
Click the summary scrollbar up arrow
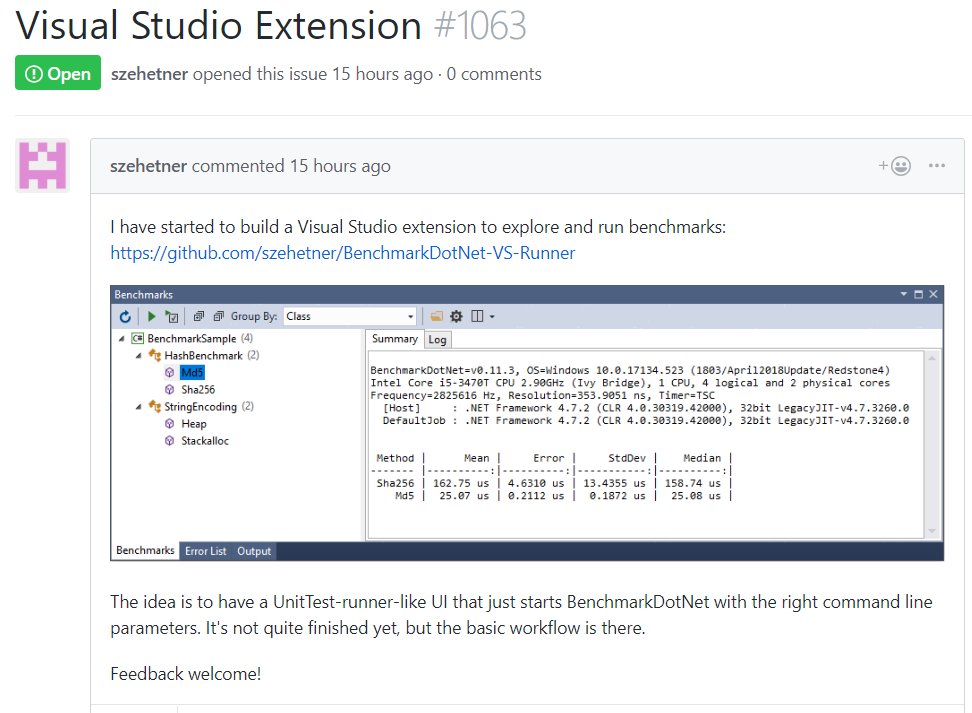click(x=932, y=358)
